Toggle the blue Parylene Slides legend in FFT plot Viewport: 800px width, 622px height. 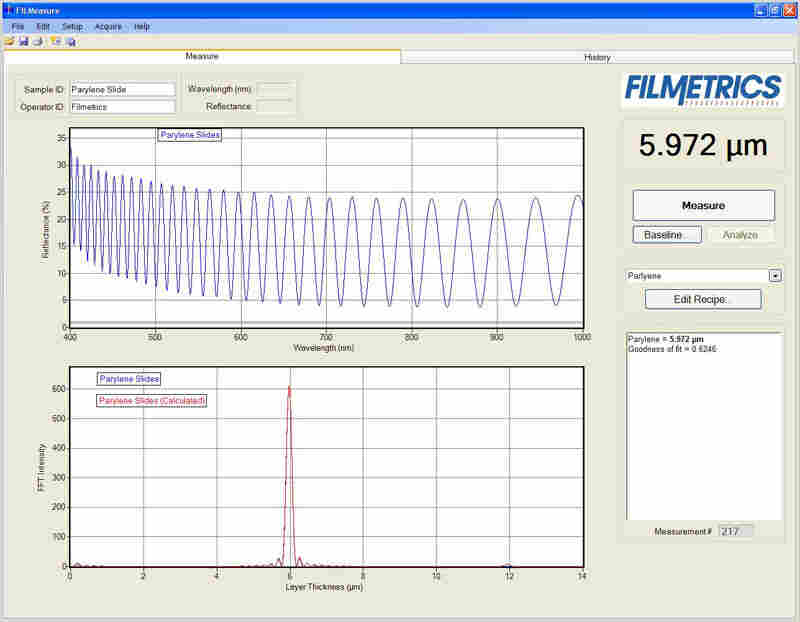pyautogui.click(x=128, y=379)
